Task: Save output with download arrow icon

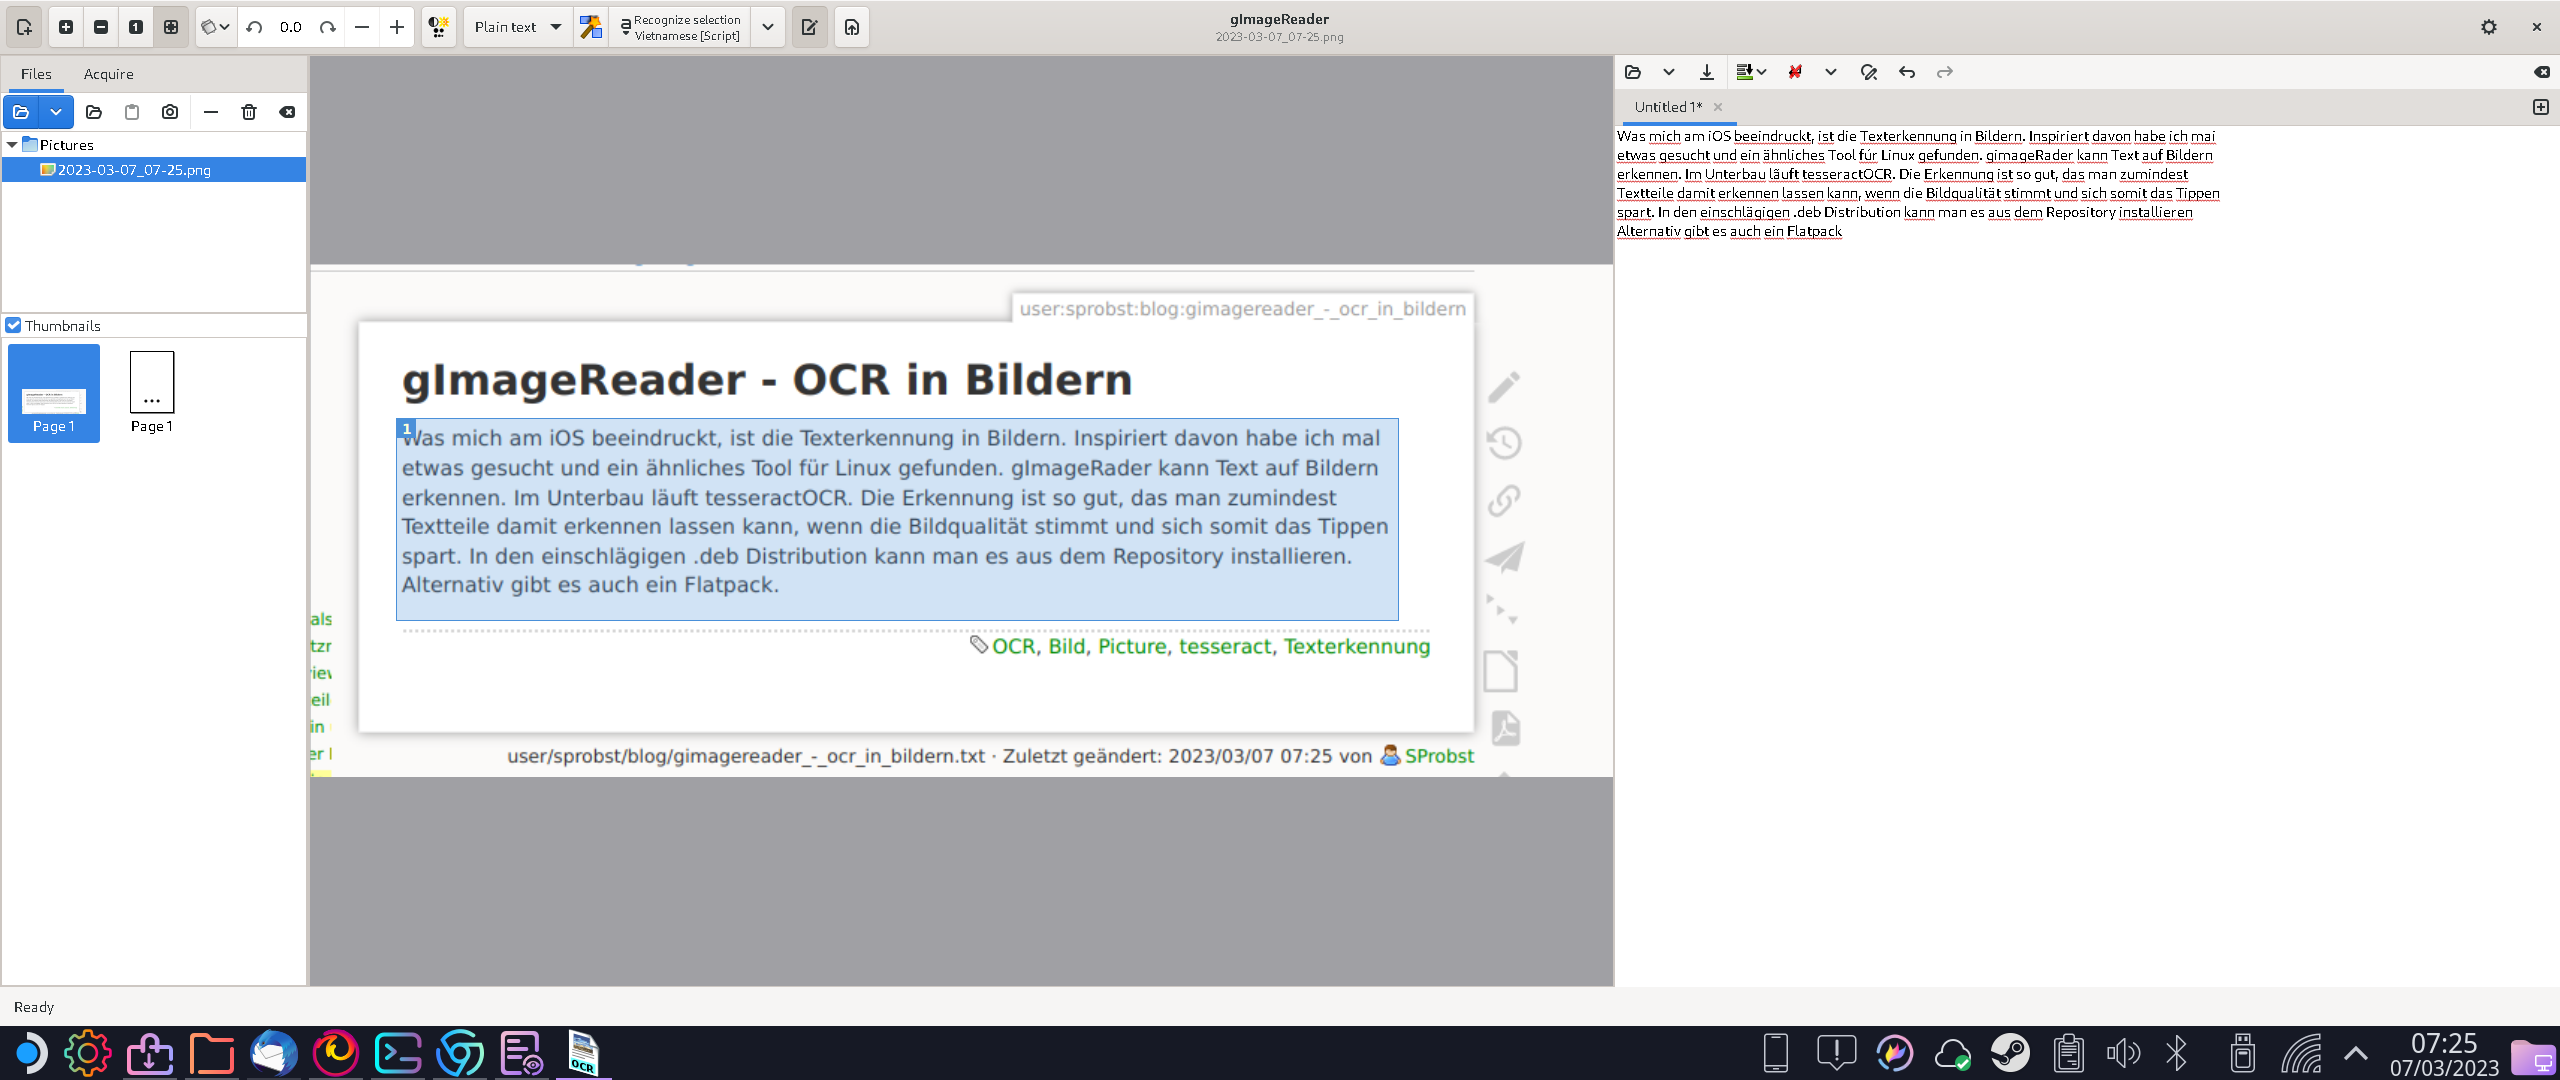Action: click(x=1706, y=72)
